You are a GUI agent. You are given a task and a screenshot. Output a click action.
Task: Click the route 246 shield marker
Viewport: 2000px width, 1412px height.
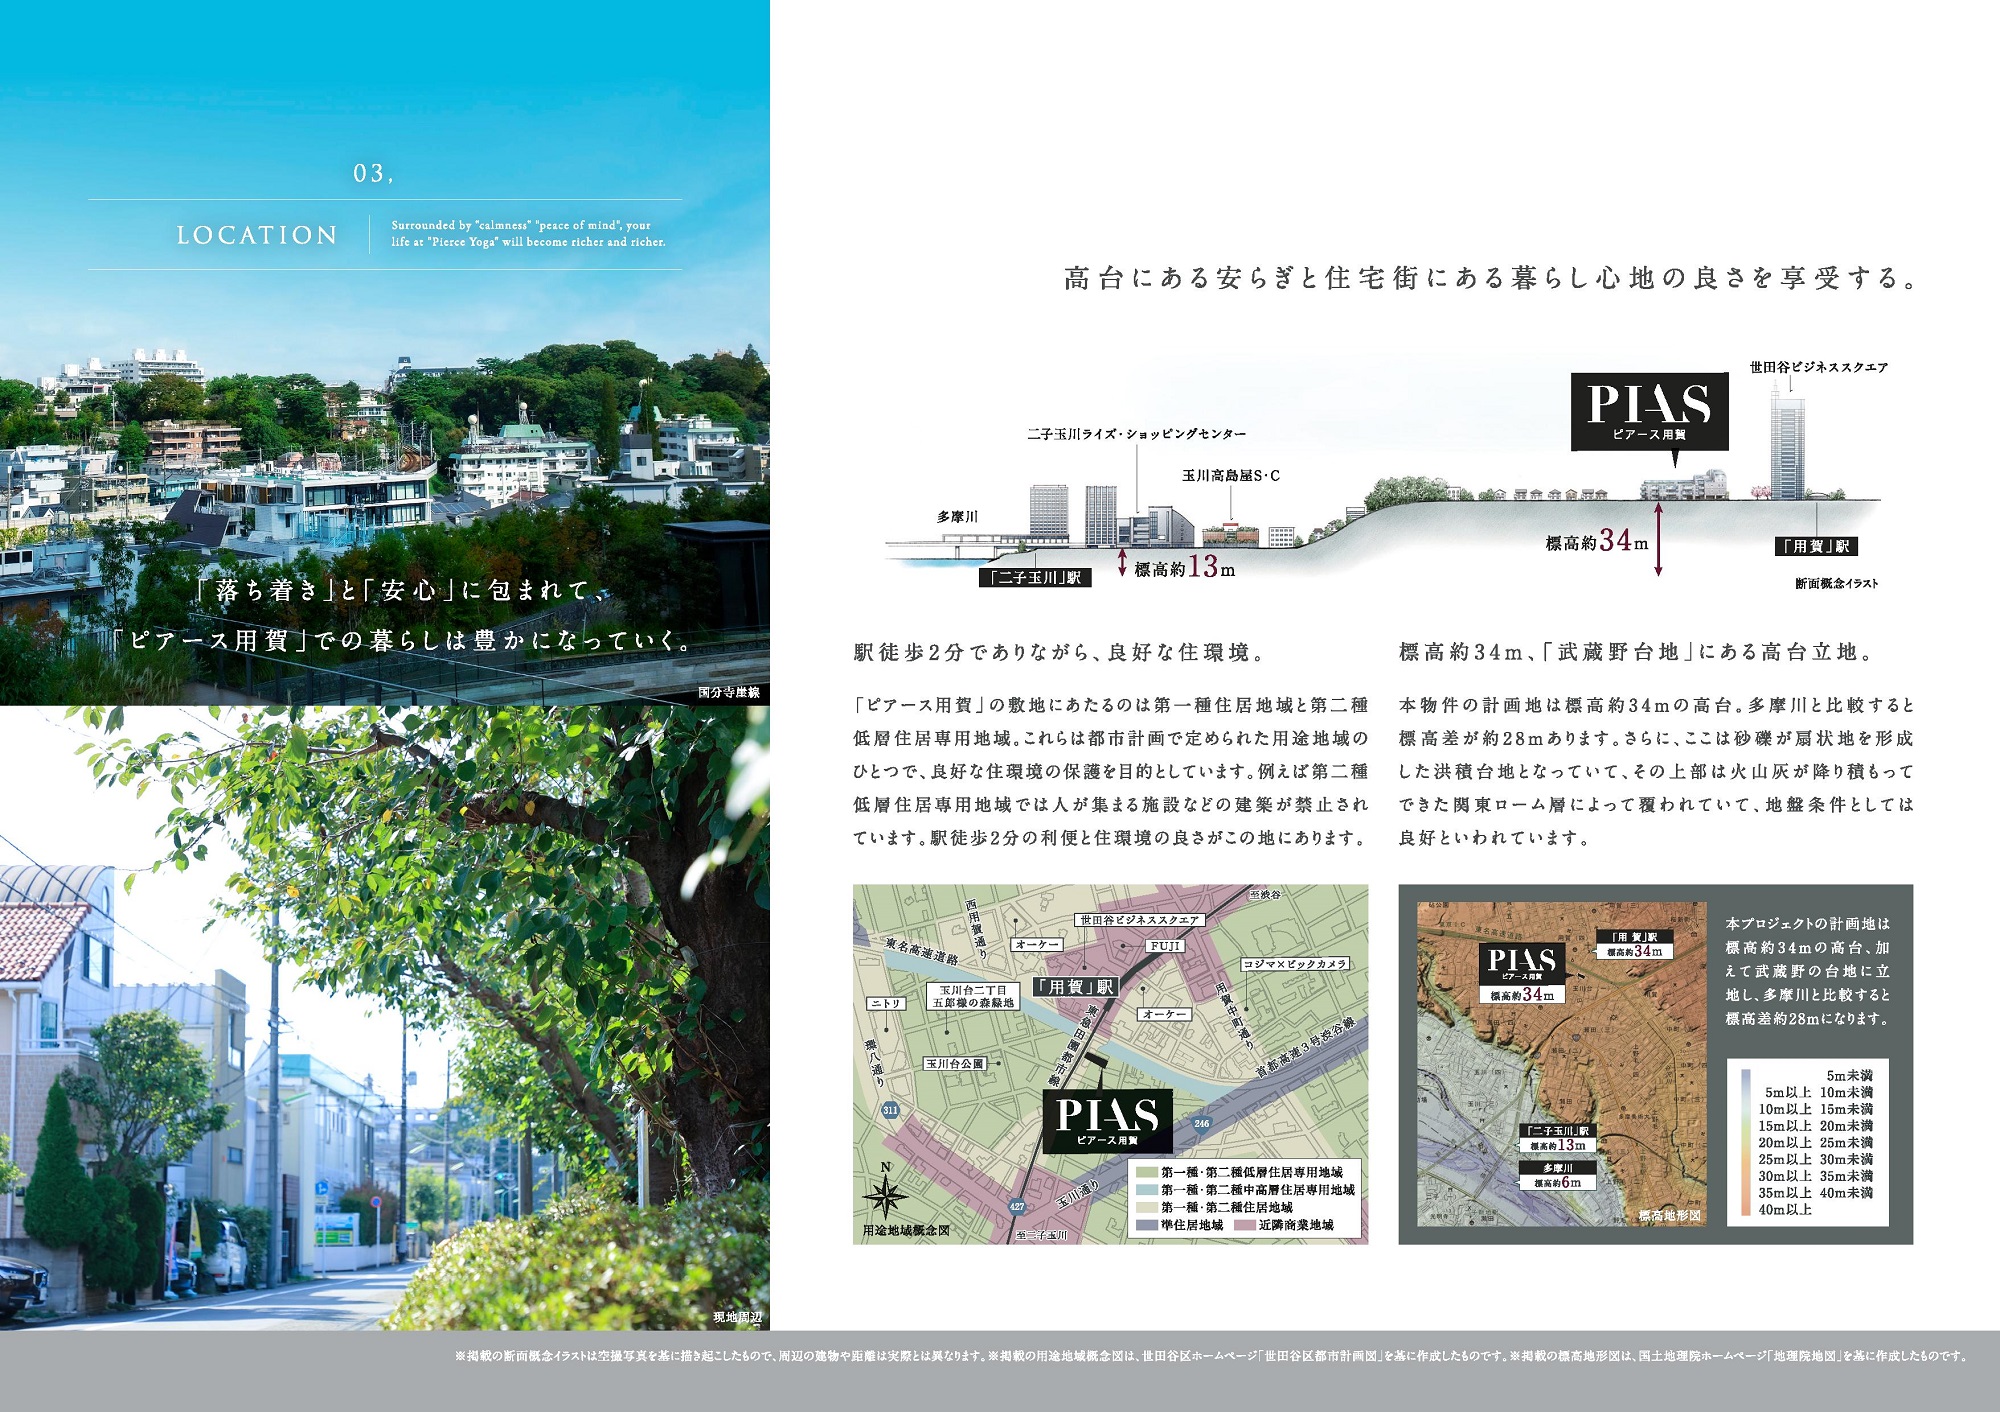(x=1202, y=1123)
